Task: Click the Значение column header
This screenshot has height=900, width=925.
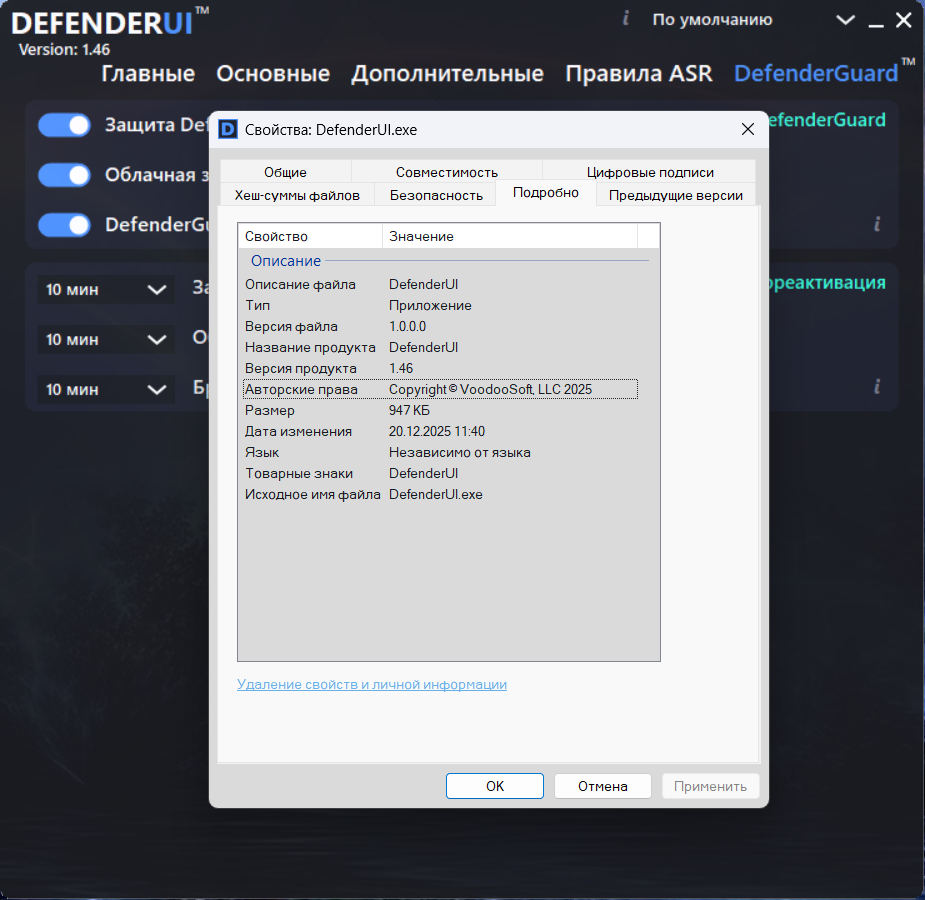Action: coord(510,236)
